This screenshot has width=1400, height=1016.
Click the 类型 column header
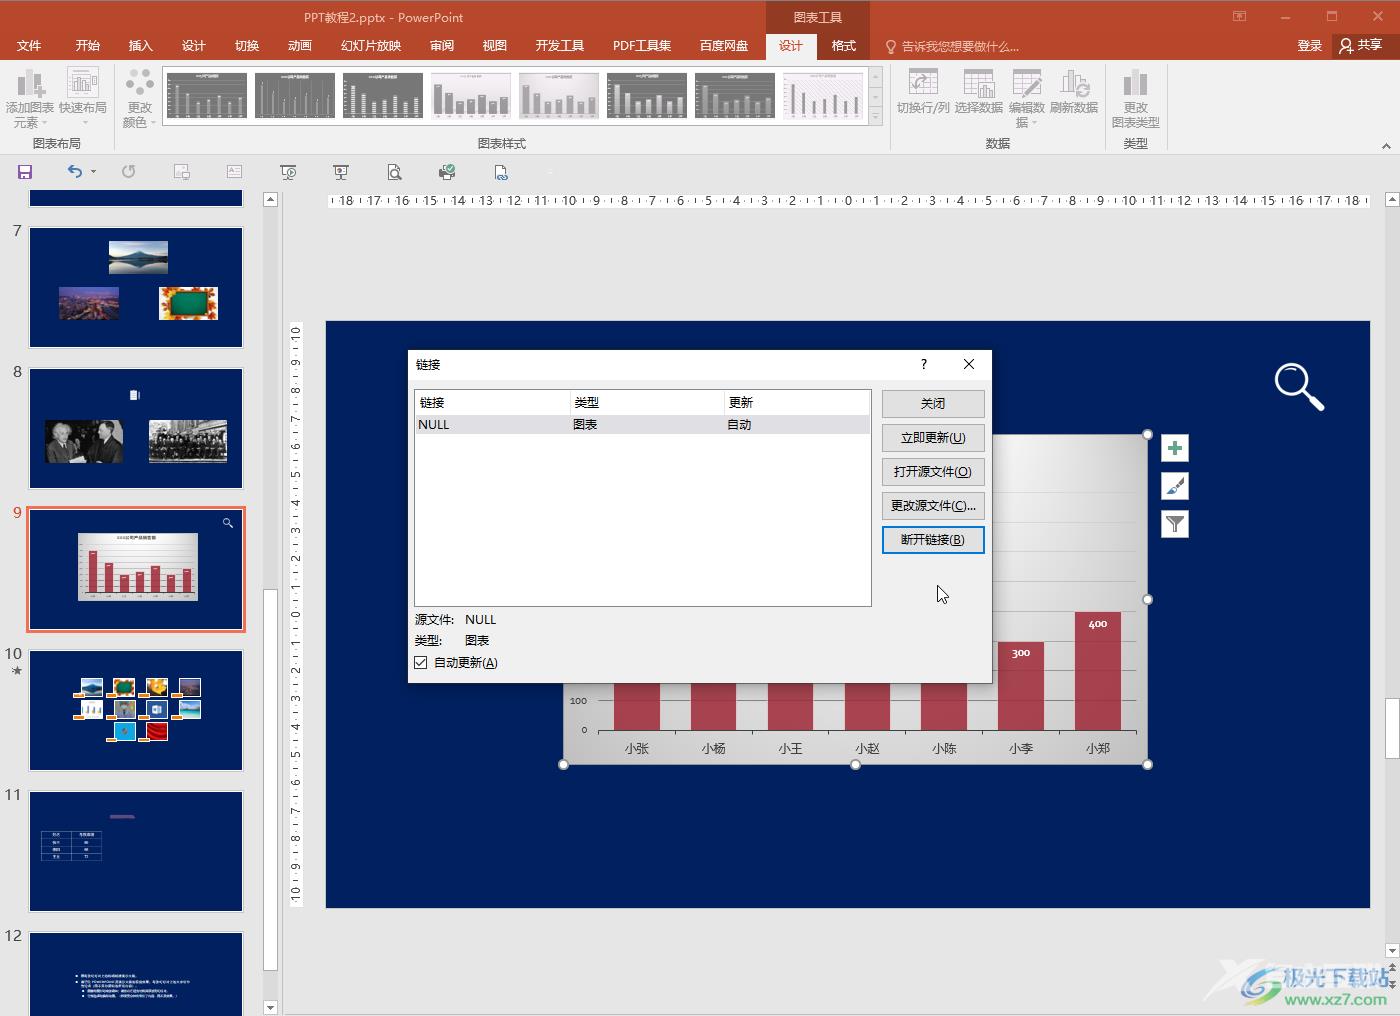tap(647, 402)
